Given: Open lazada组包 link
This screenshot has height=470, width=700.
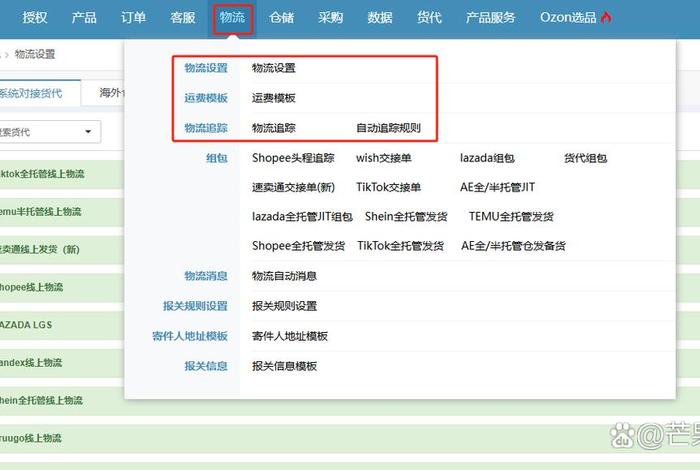Looking at the screenshot, I should pos(487,158).
